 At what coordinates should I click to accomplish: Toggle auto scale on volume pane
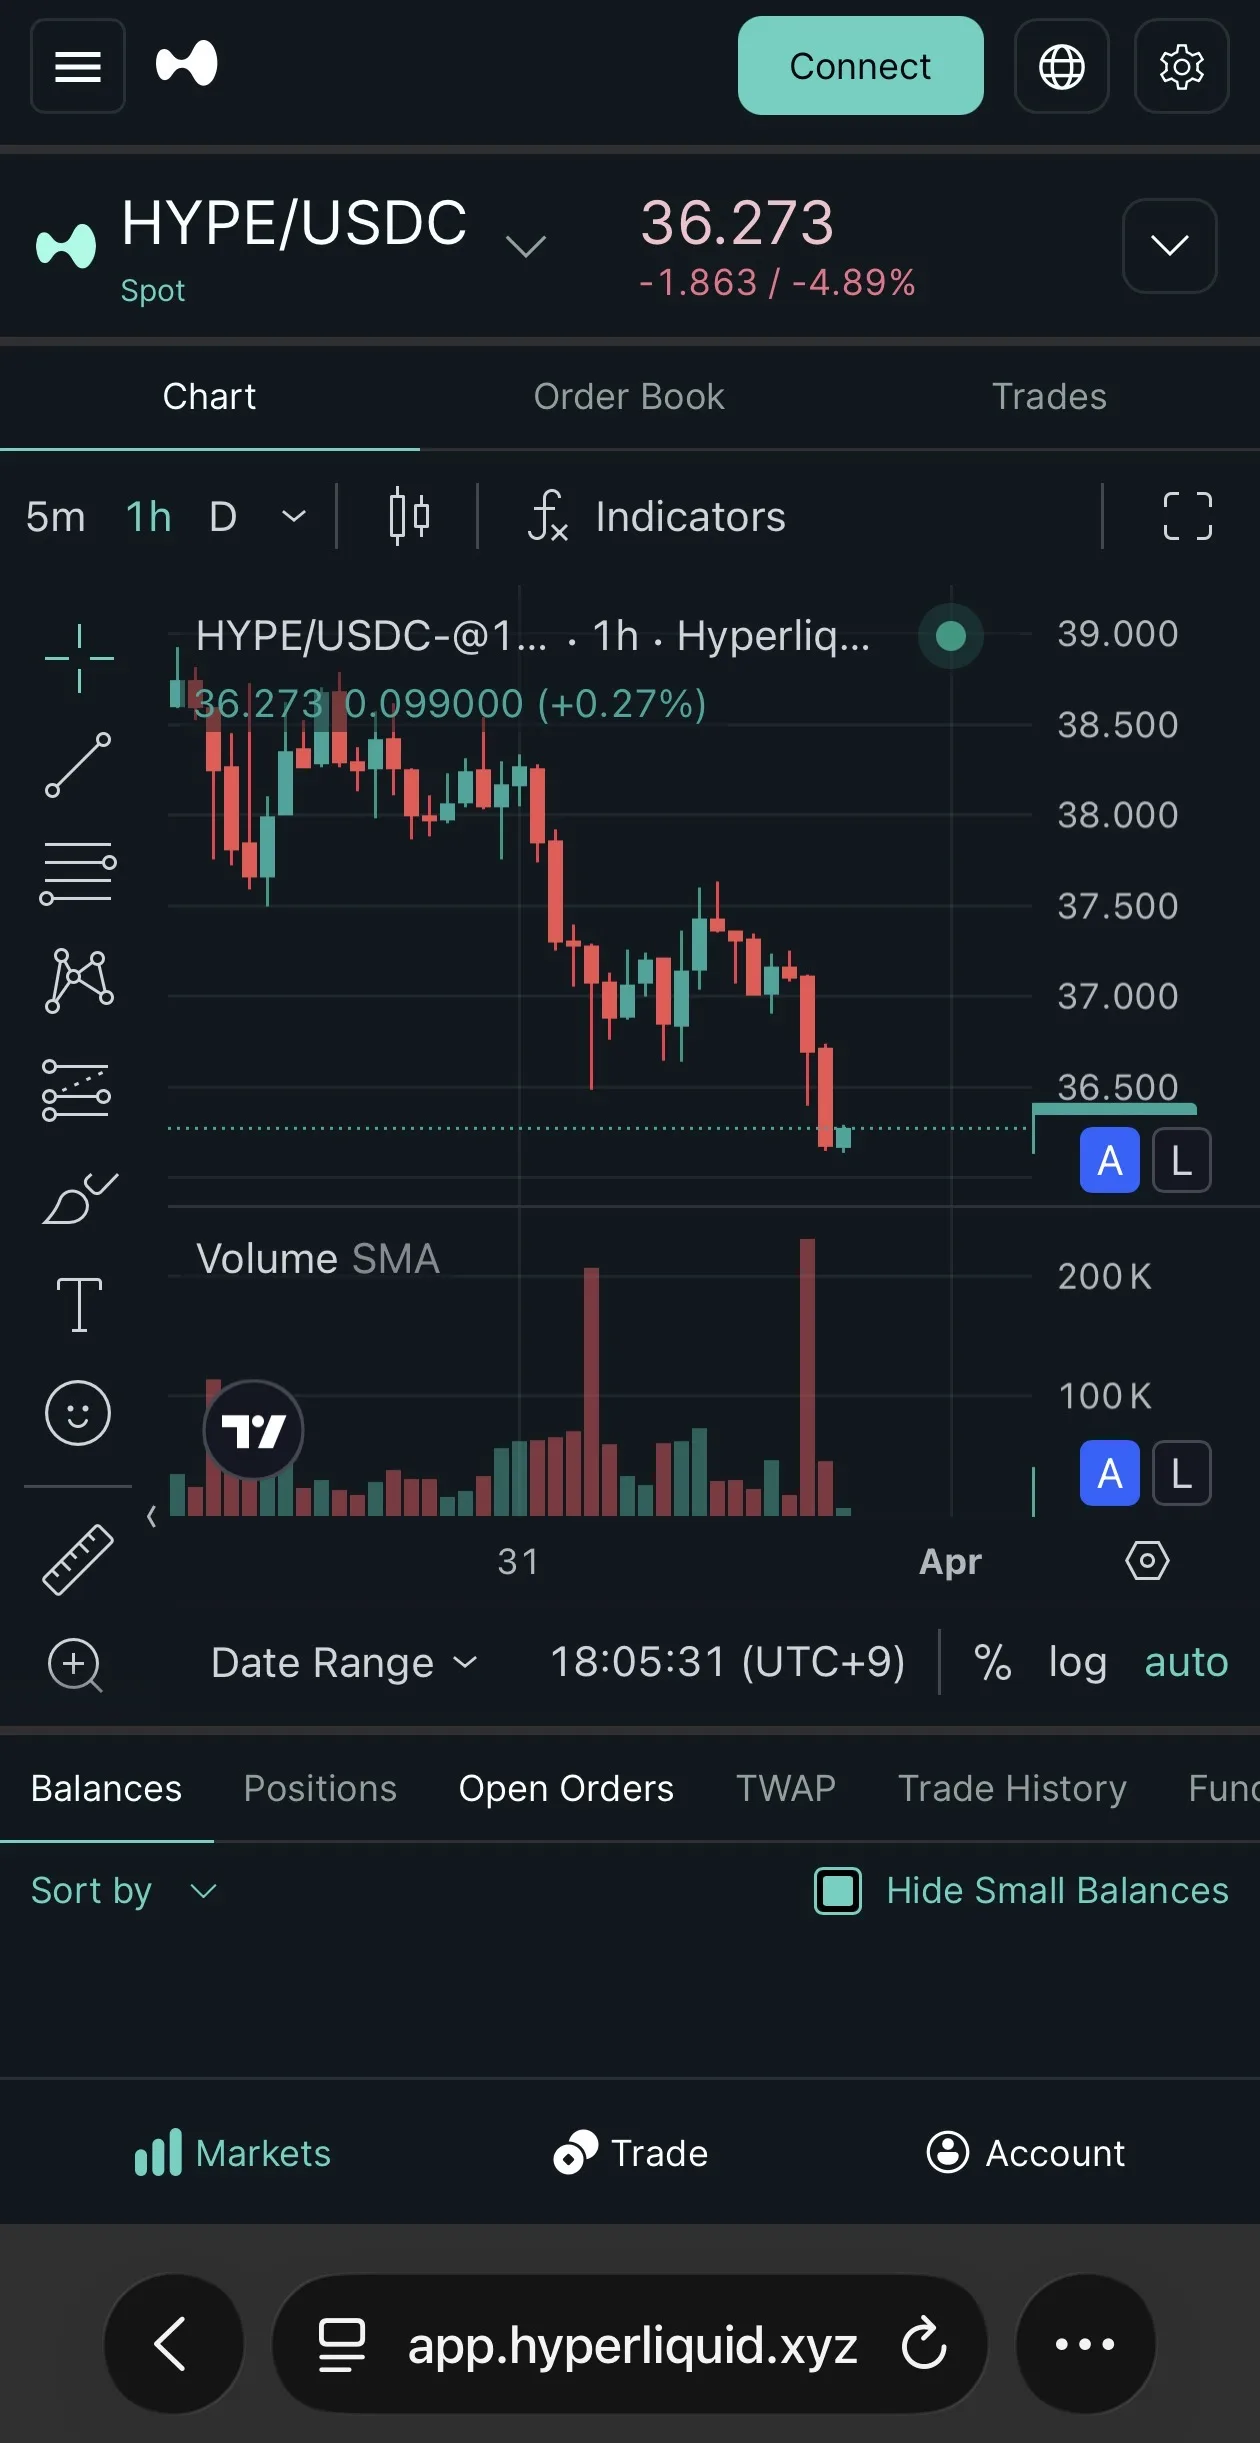pyautogui.click(x=1110, y=1473)
